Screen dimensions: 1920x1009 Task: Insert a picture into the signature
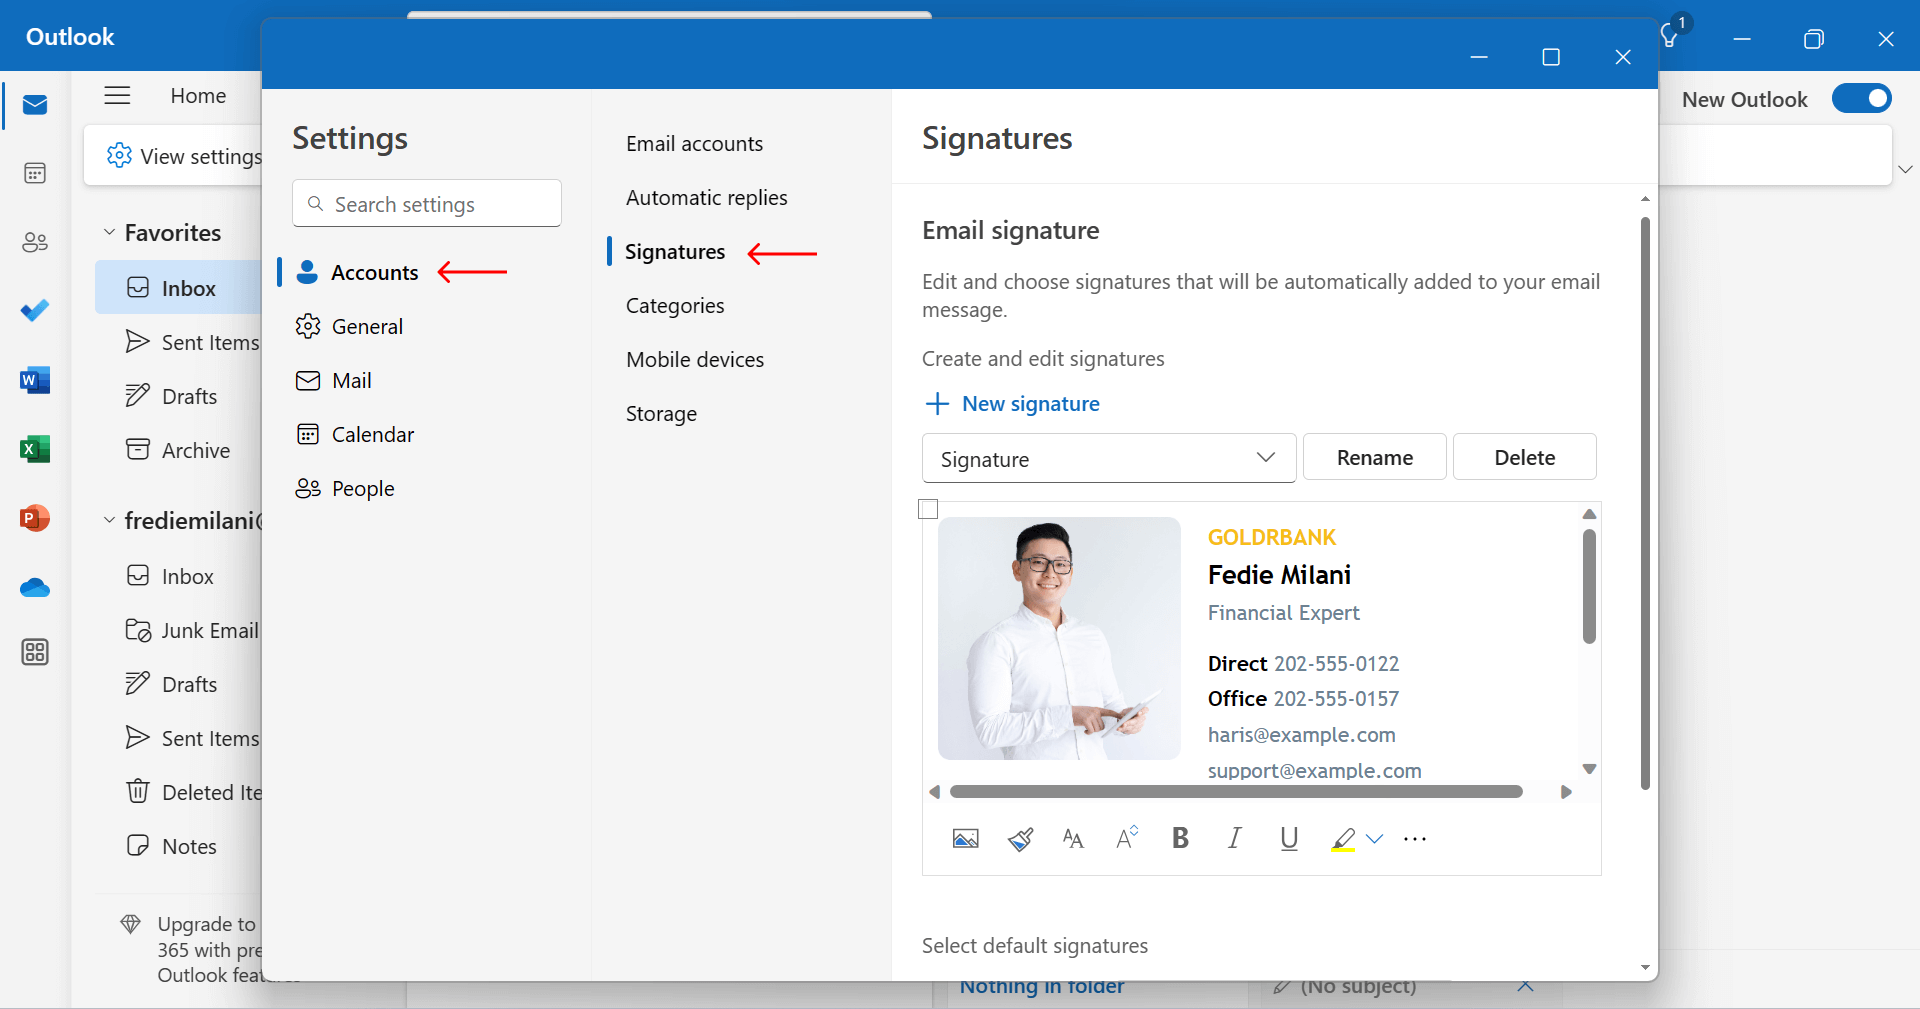965,839
